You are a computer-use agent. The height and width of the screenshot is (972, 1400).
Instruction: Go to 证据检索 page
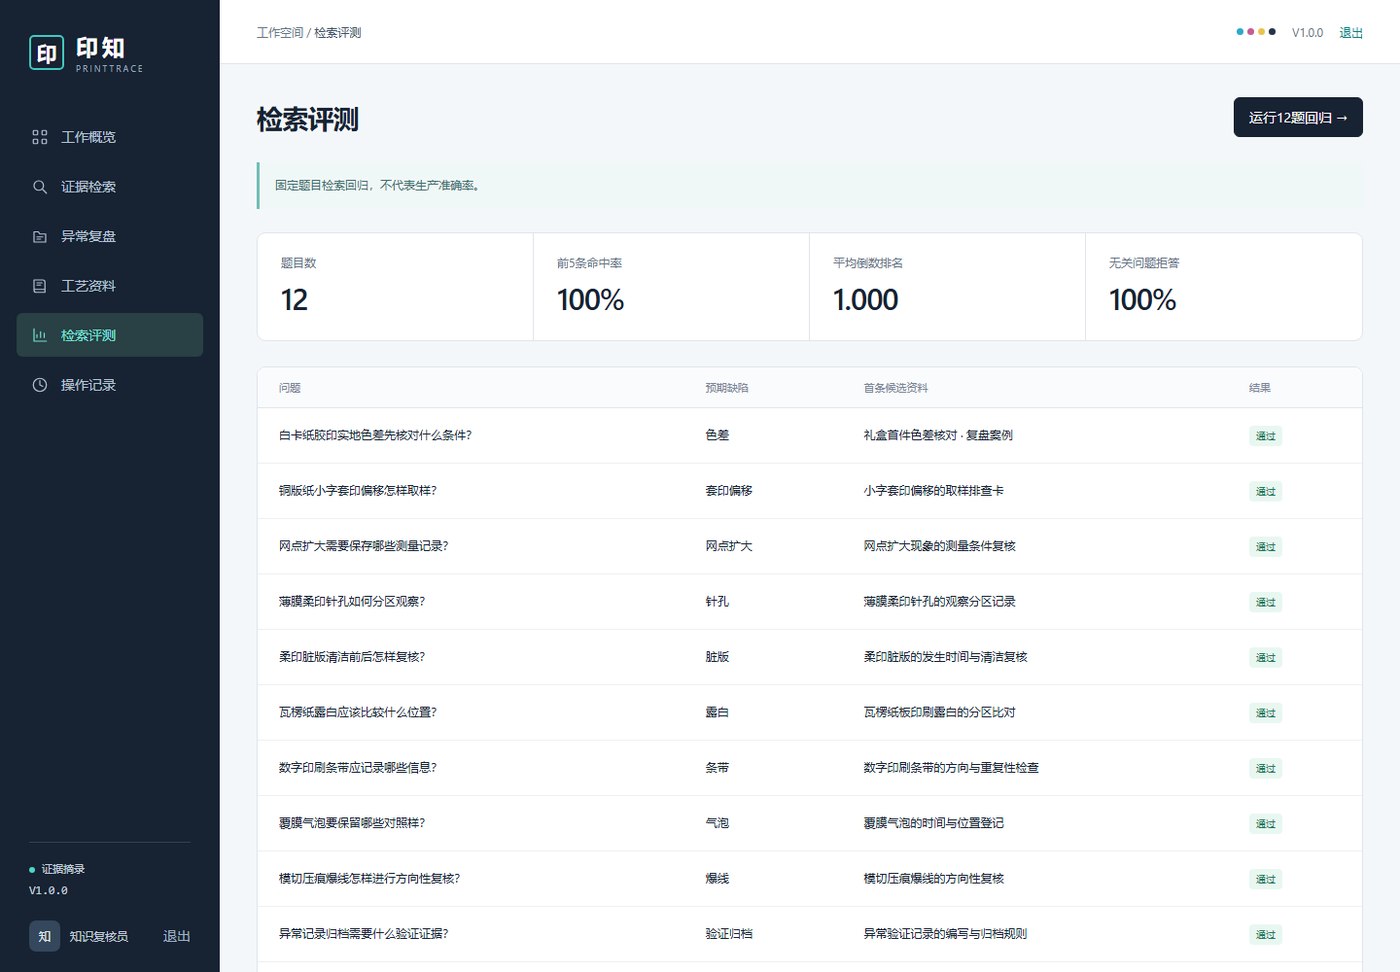coord(110,187)
